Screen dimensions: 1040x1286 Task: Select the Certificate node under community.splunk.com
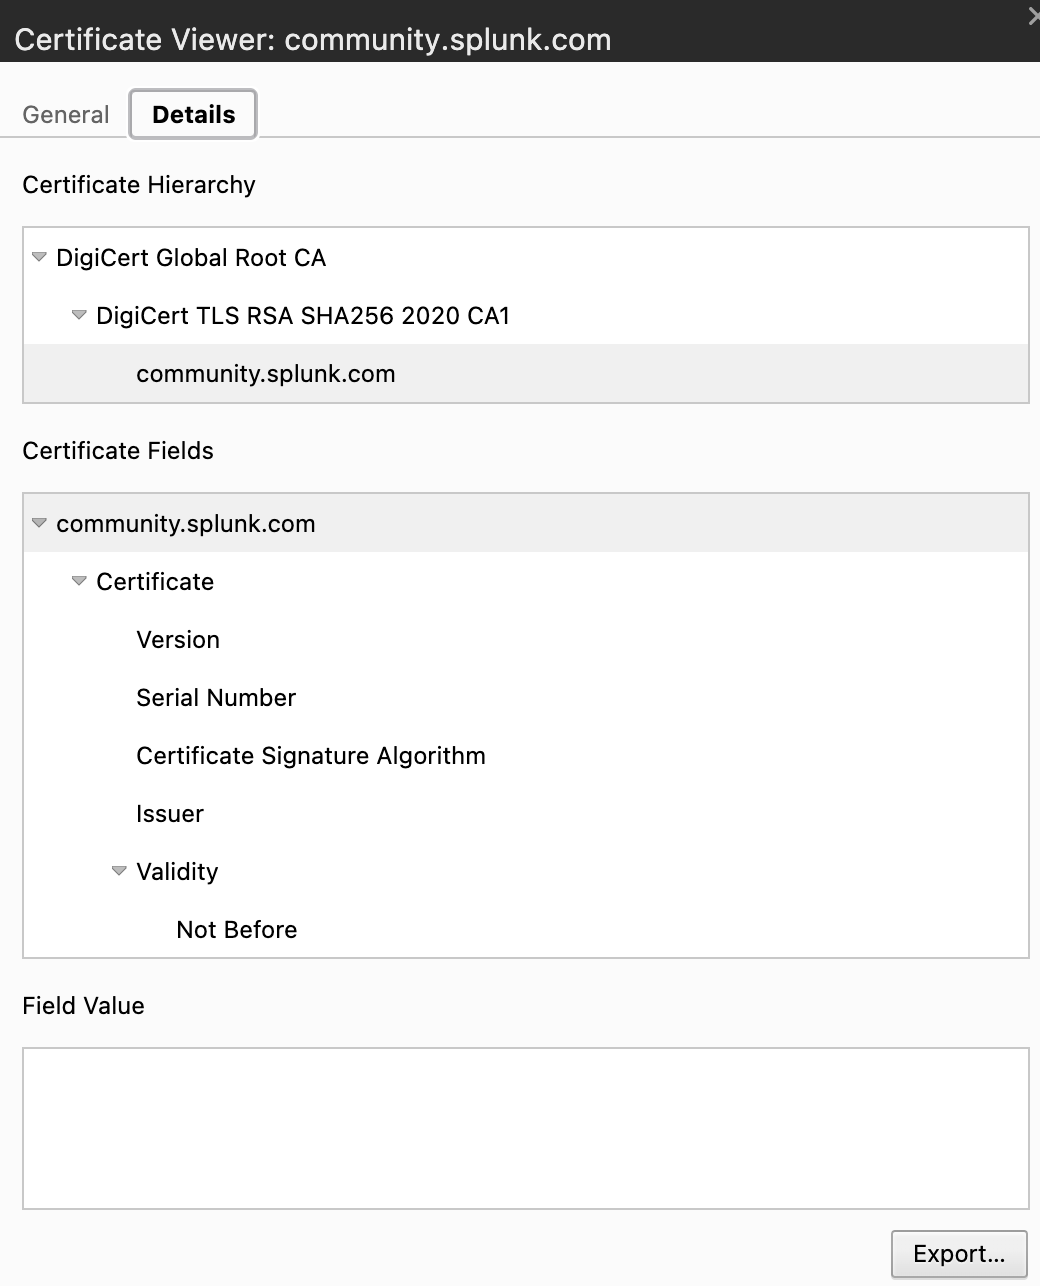[x=154, y=580]
